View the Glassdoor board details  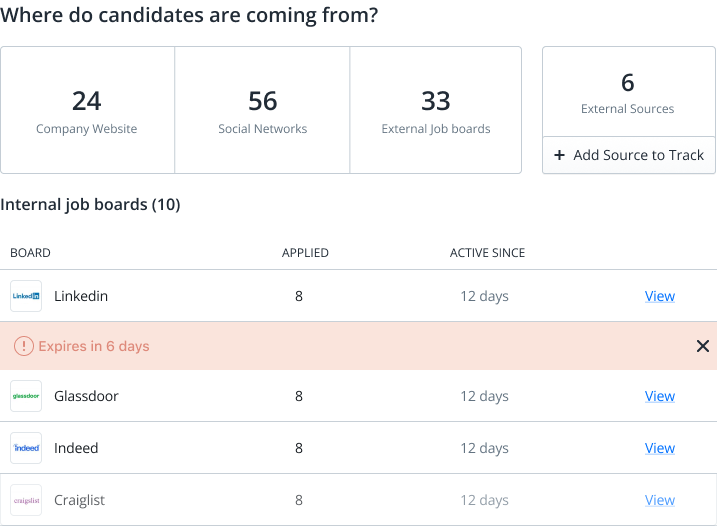click(x=659, y=396)
